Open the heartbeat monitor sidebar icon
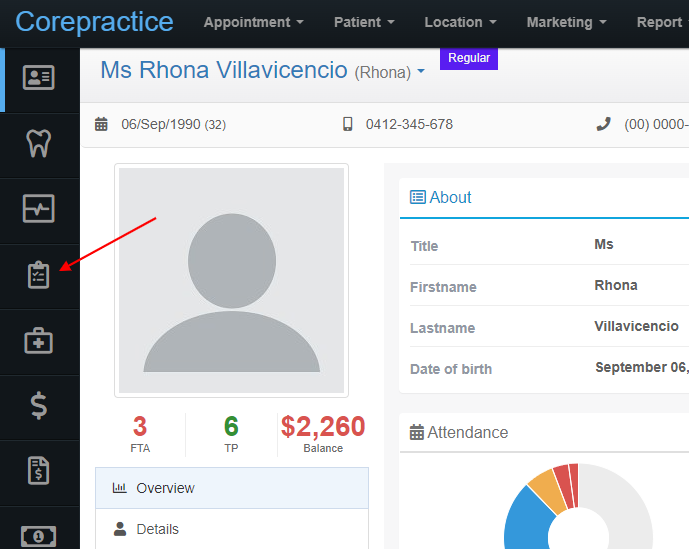Image resolution: width=689 pixels, height=549 pixels. [x=39, y=208]
